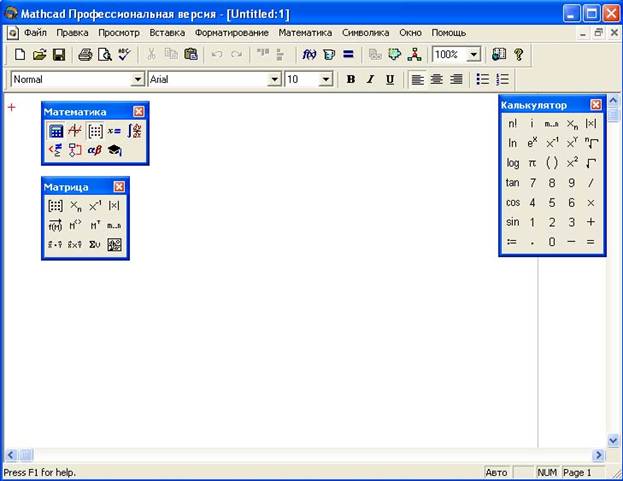Open the Правка menu
The height and width of the screenshot is (481, 623).
pos(72,33)
